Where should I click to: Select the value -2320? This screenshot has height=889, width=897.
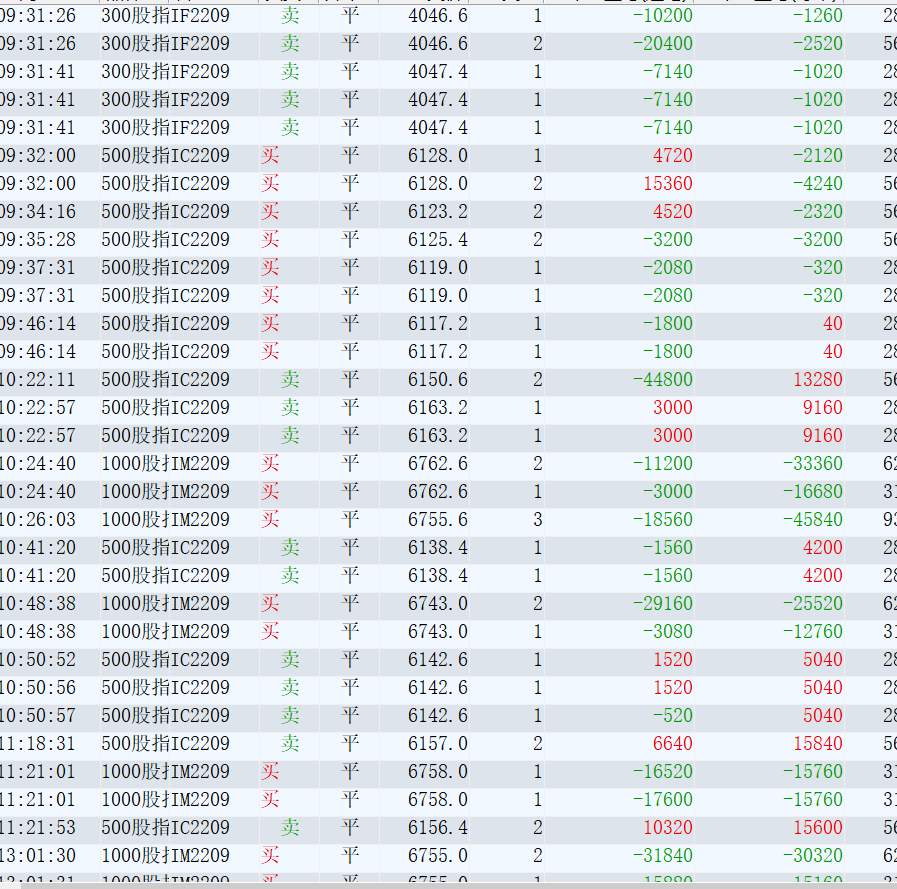tap(817, 212)
